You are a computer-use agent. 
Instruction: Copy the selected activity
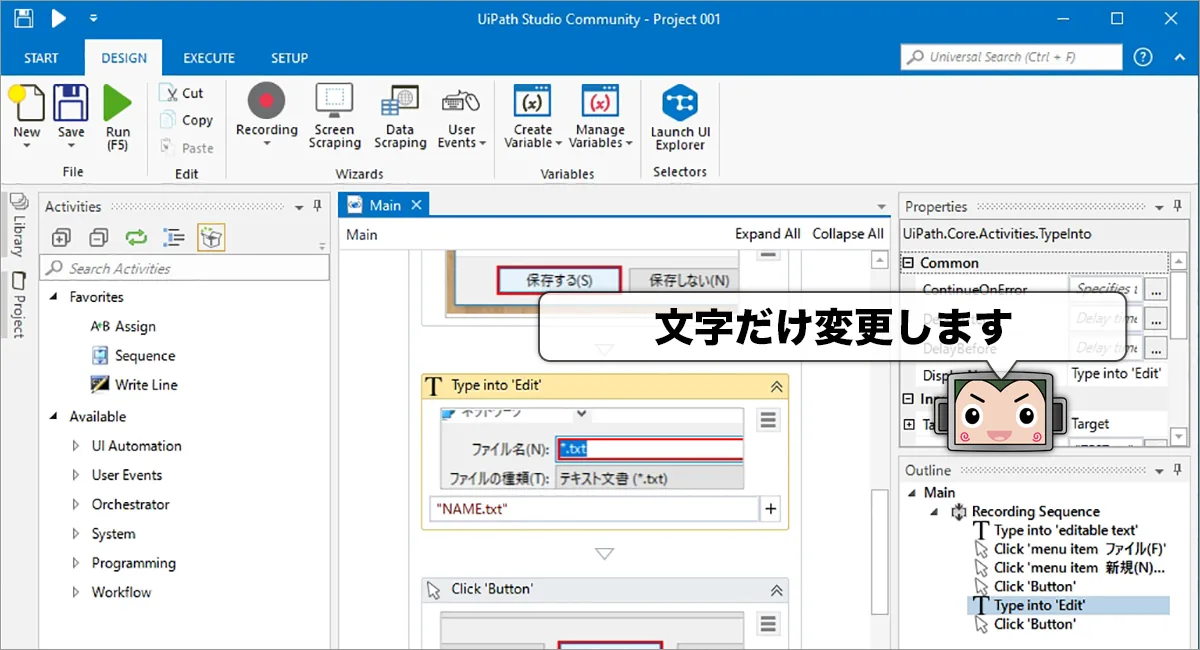click(187, 120)
